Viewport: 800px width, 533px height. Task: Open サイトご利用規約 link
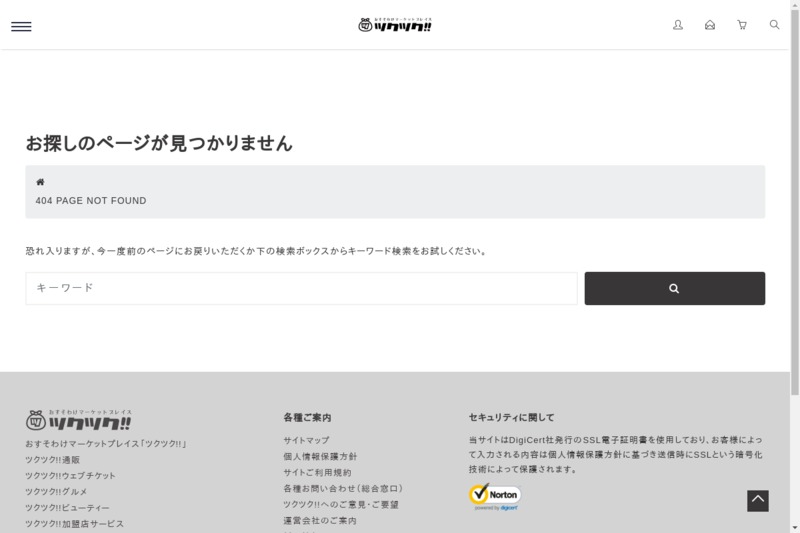[317, 472]
